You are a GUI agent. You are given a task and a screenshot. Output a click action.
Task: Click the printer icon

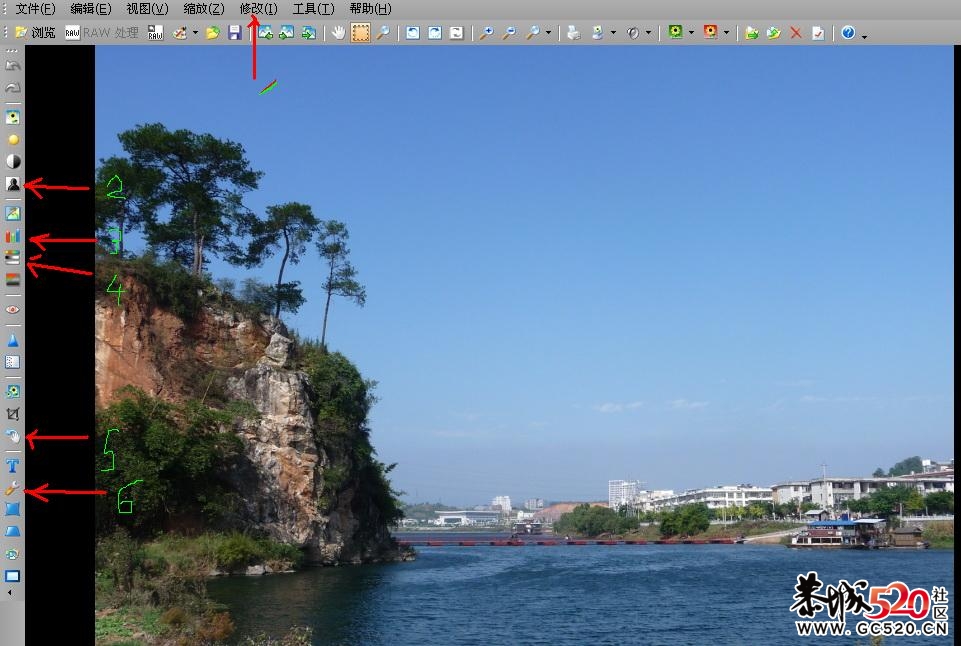tap(573, 33)
